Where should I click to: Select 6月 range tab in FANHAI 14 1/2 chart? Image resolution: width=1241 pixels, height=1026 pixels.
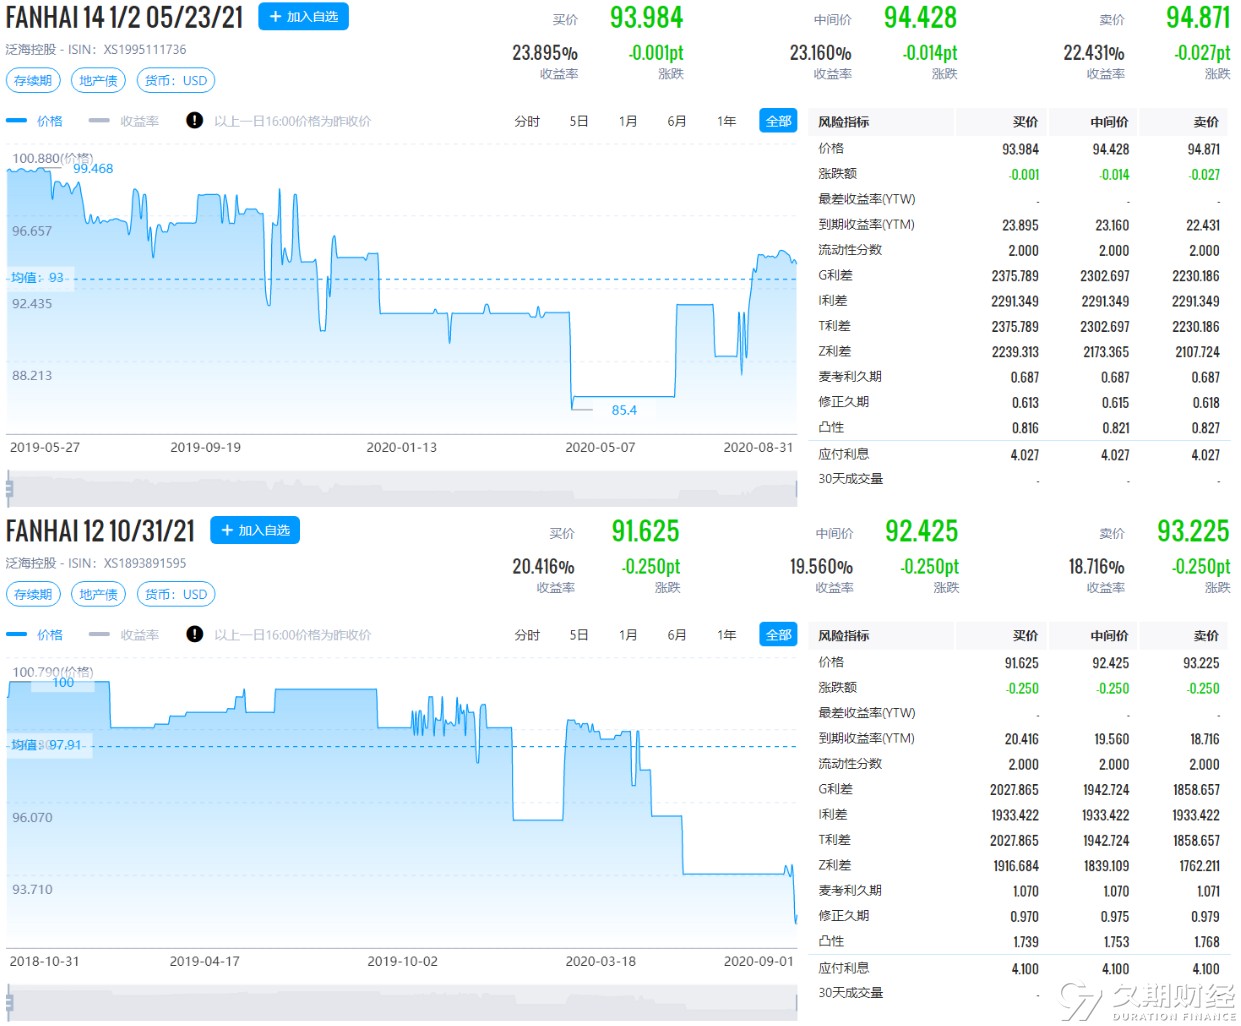[x=677, y=121]
